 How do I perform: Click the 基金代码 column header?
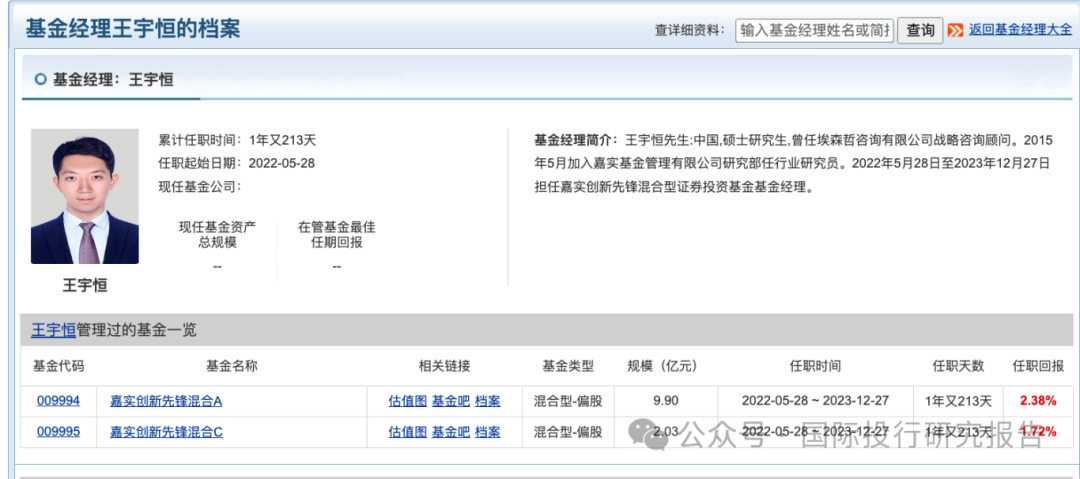pos(59,366)
